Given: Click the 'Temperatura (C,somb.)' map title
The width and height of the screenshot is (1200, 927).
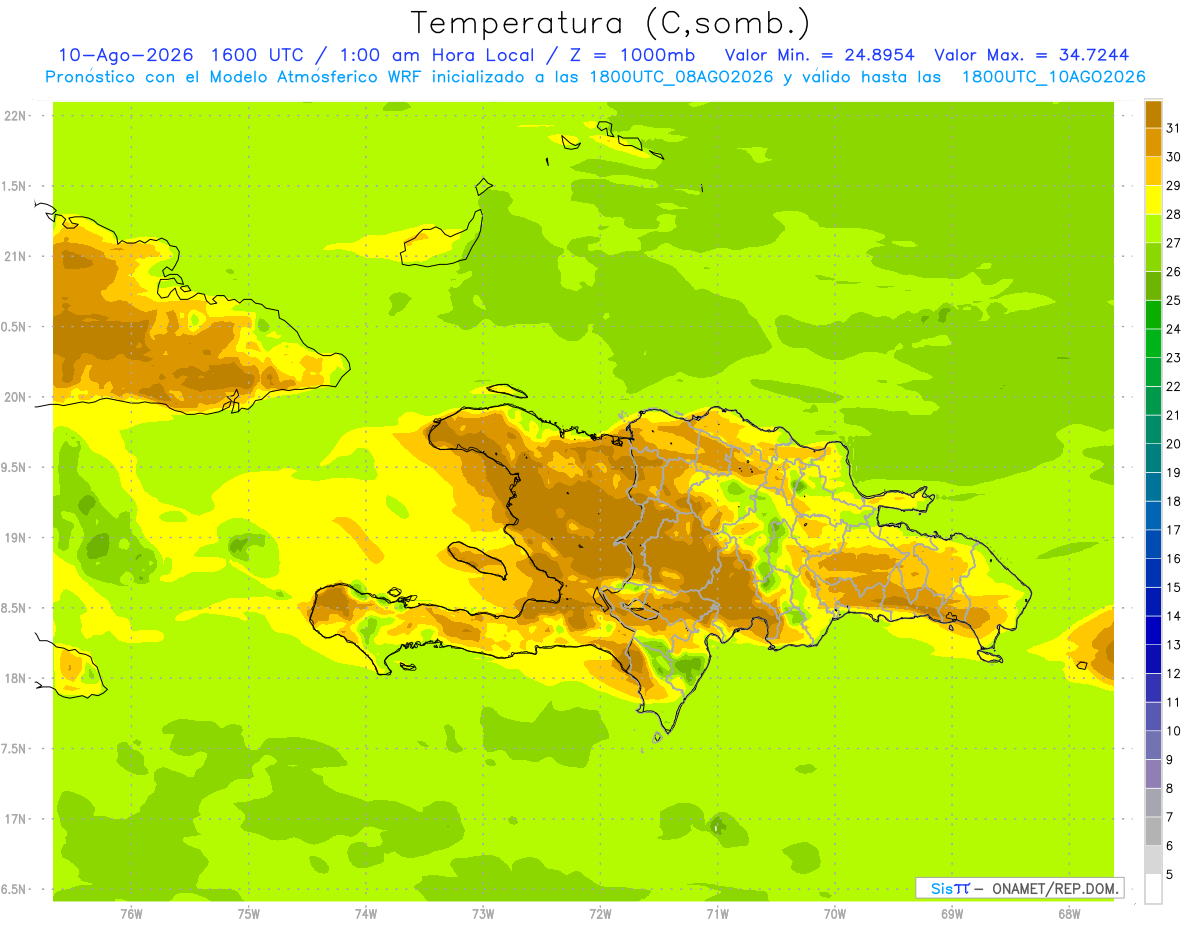Looking at the screenshot, I should 611,23.
